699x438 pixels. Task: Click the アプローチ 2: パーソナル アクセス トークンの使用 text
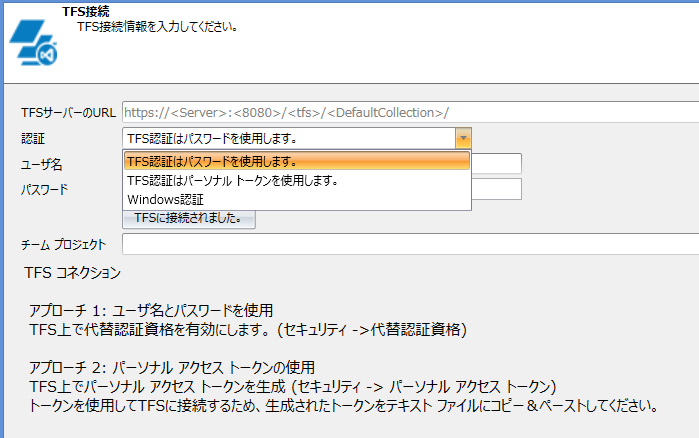172,368
